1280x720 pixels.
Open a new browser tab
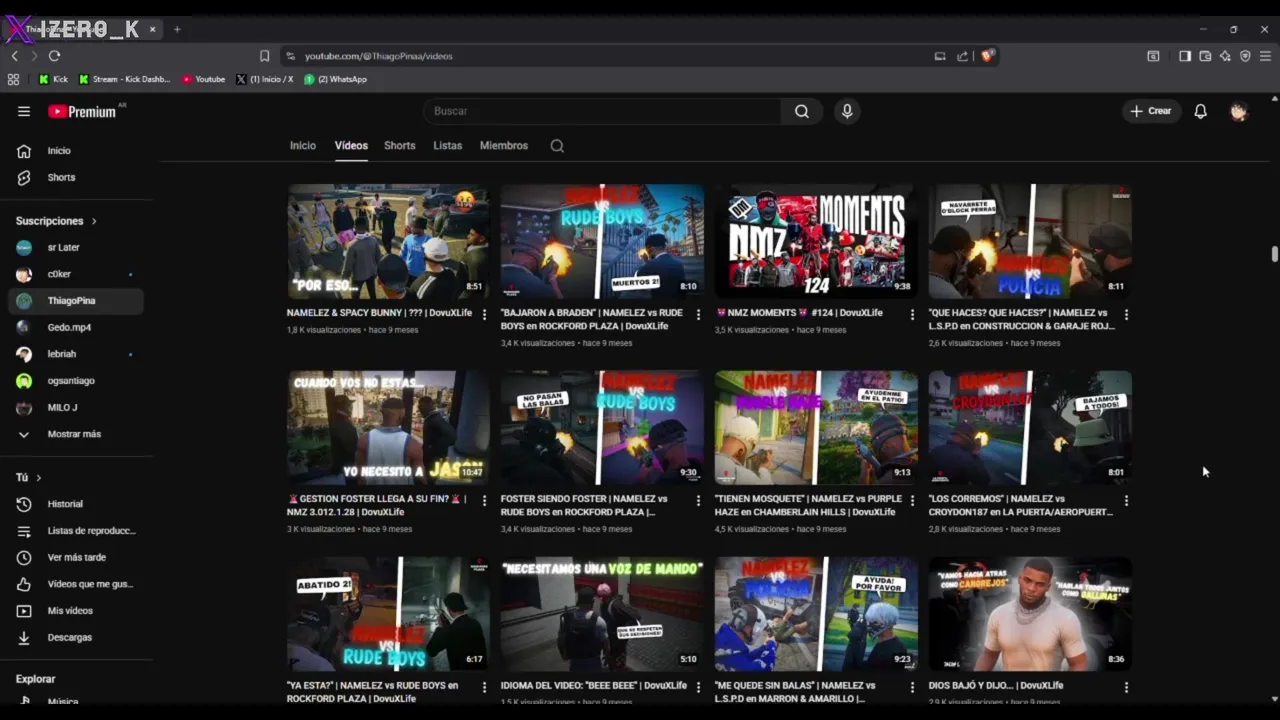coord(177,29)
